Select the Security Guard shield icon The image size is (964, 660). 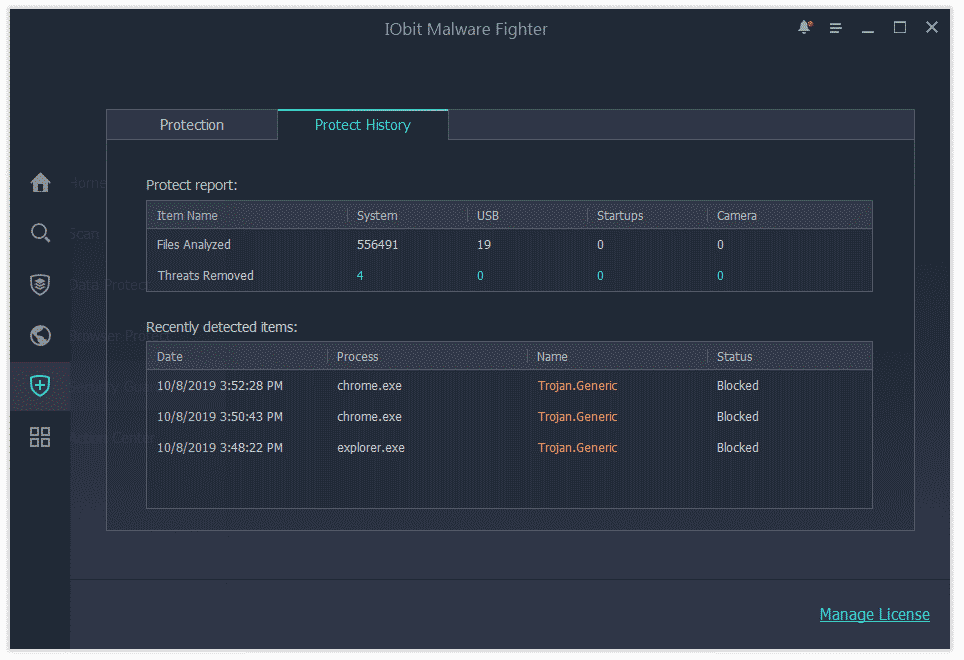pos(40,386)
